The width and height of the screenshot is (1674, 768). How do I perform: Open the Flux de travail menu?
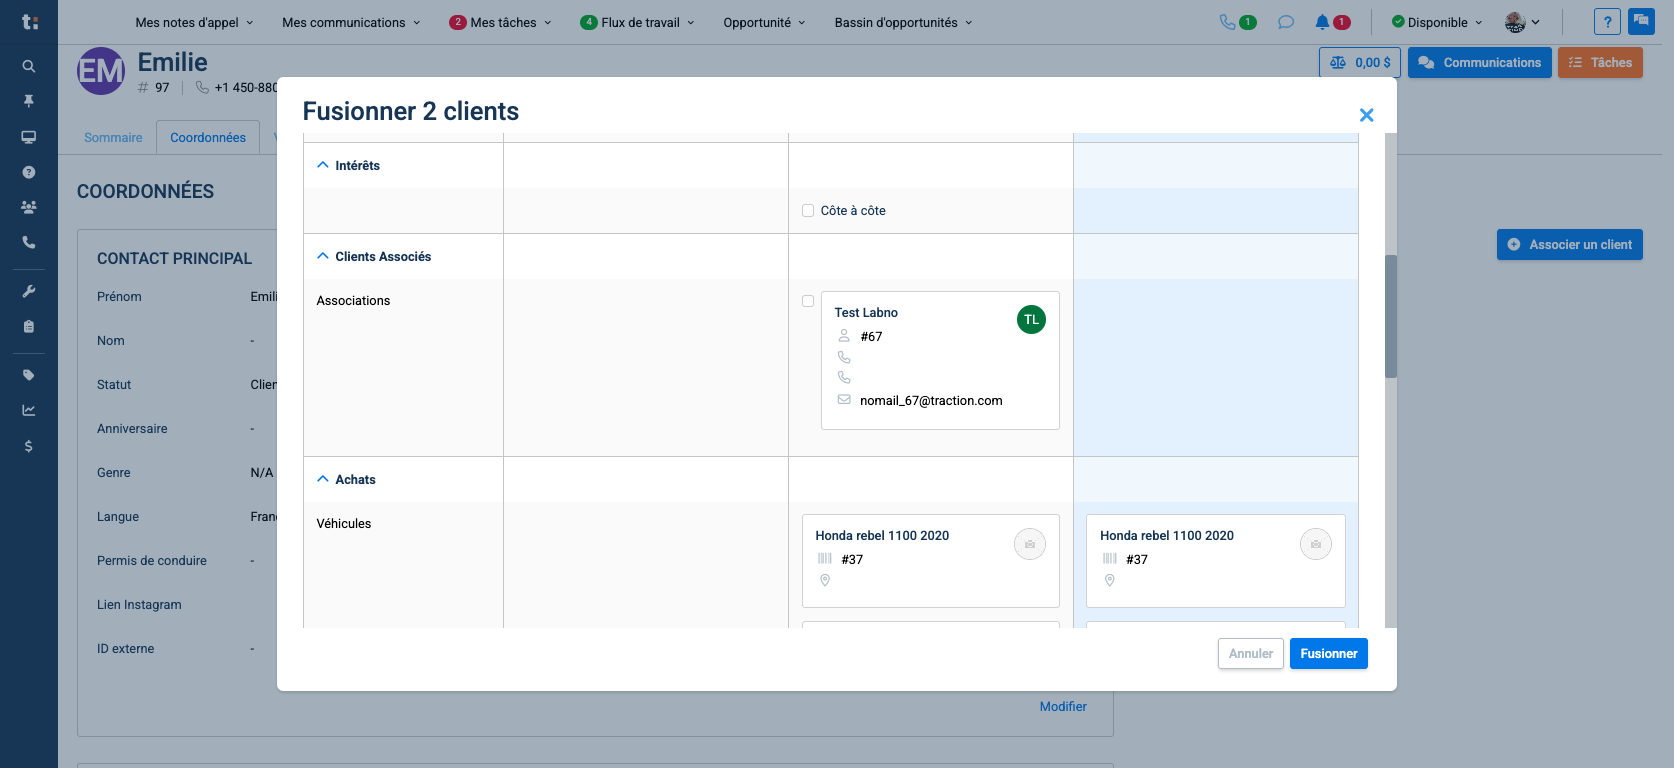(638, 22)
